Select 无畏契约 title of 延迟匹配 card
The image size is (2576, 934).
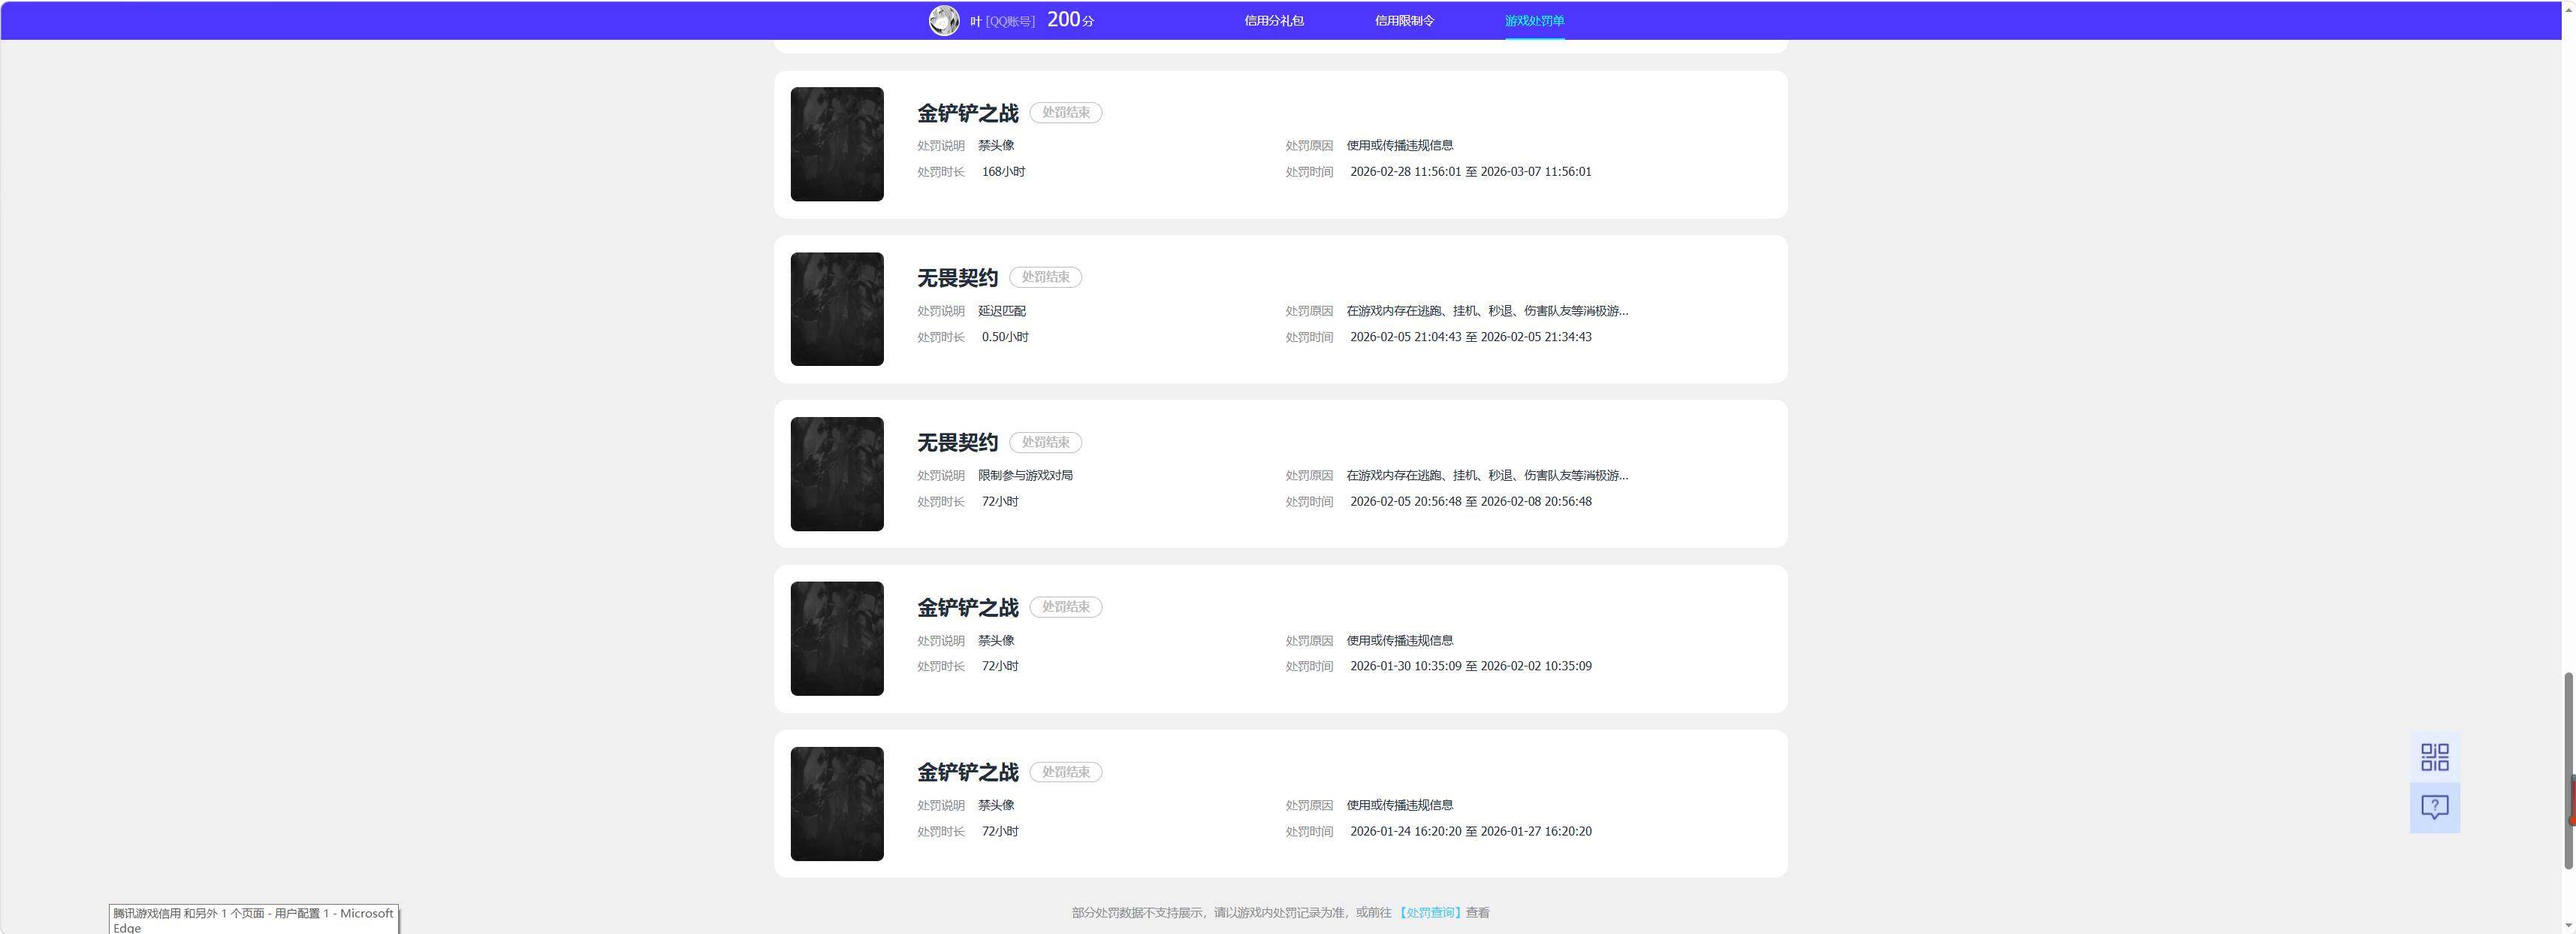tap(958, 278)
